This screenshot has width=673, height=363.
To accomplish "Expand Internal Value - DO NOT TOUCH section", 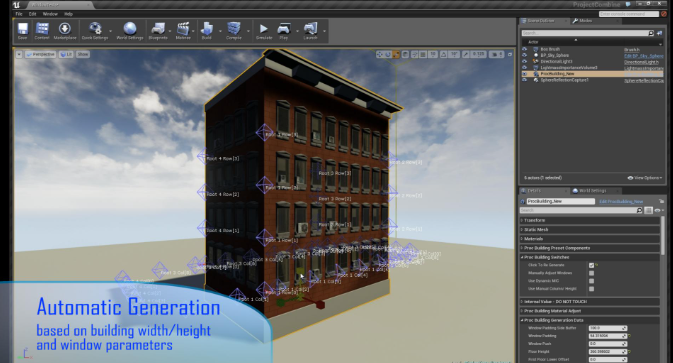I will coord(522,302).
